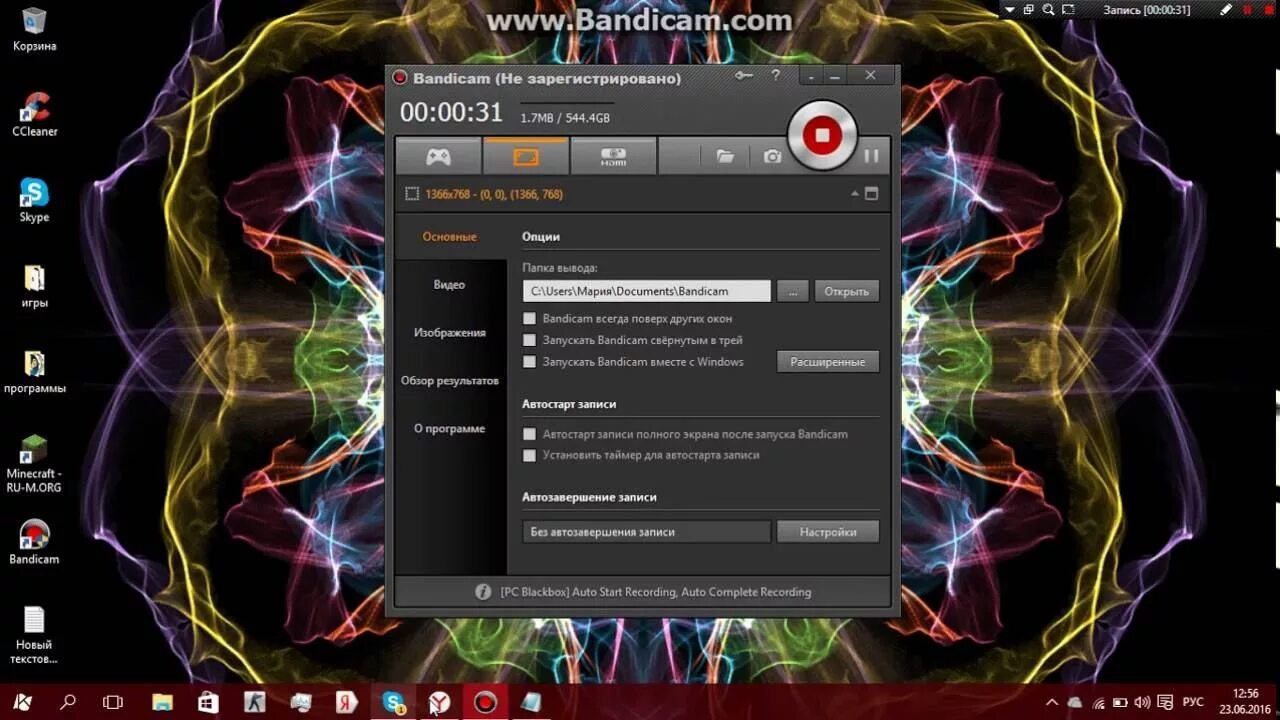
Task: Enable 'Запускать Bandicam свёрнутым в трей' checkbox
Action: tap(530, 340)
